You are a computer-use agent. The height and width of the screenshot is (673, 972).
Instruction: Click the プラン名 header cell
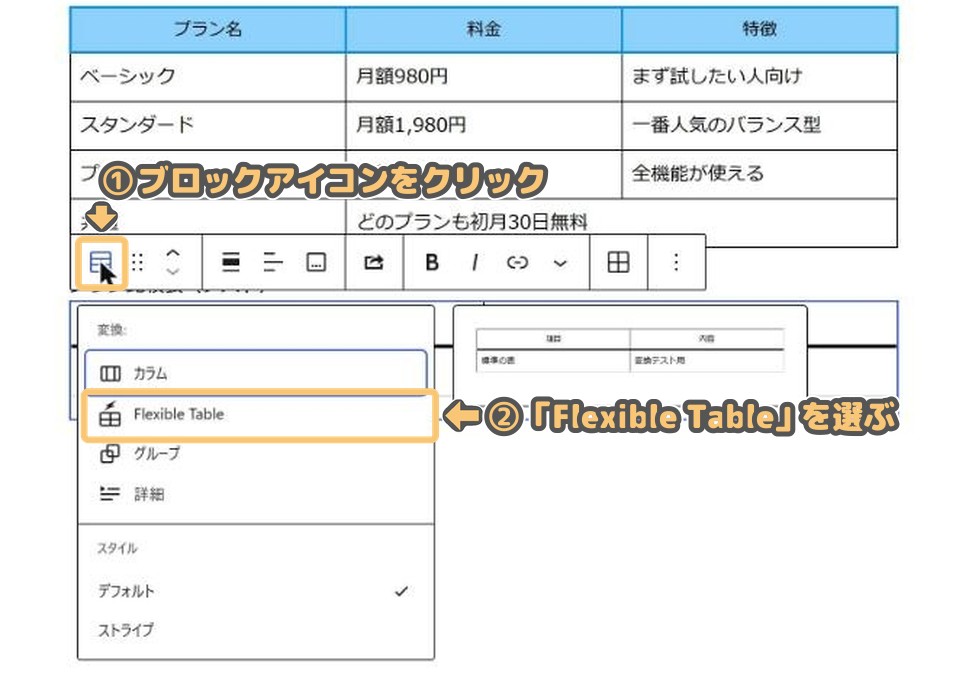click(208, 29)
